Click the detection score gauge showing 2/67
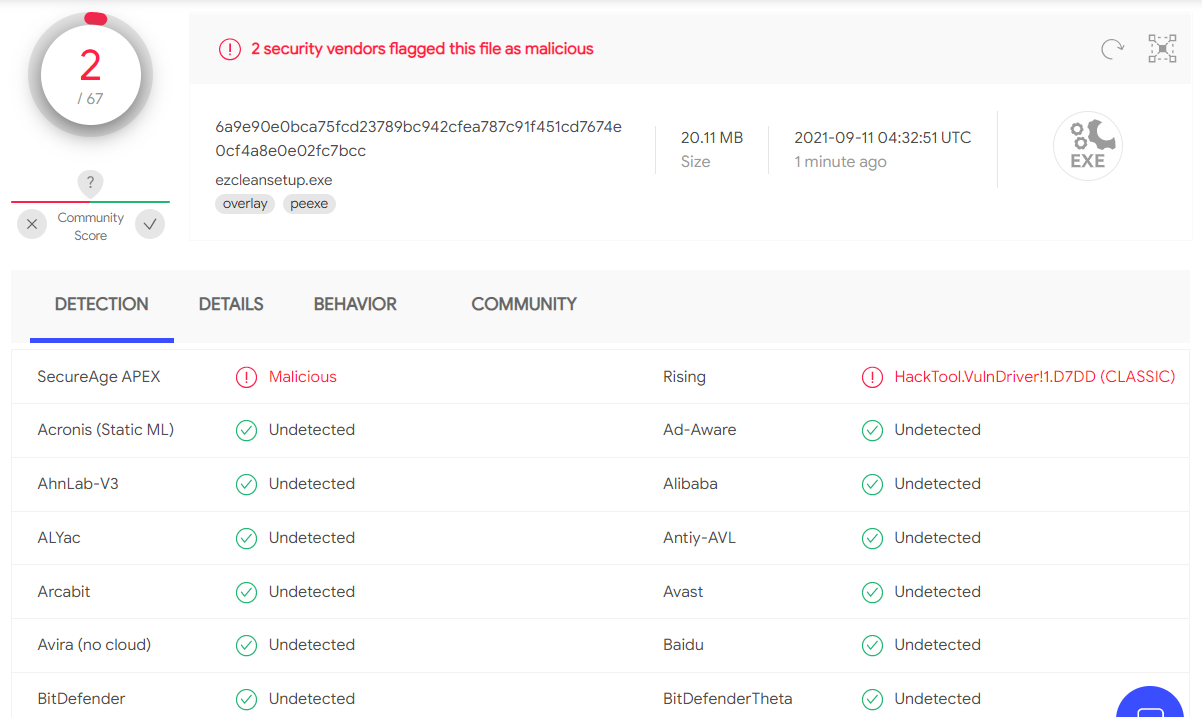The height and width of the screenshot is (717, 1202). (x=90, y=76)
